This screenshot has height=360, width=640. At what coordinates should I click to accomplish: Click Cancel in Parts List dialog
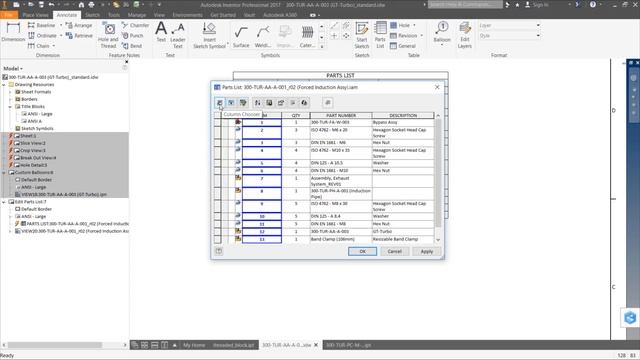(x=395, y=251)
